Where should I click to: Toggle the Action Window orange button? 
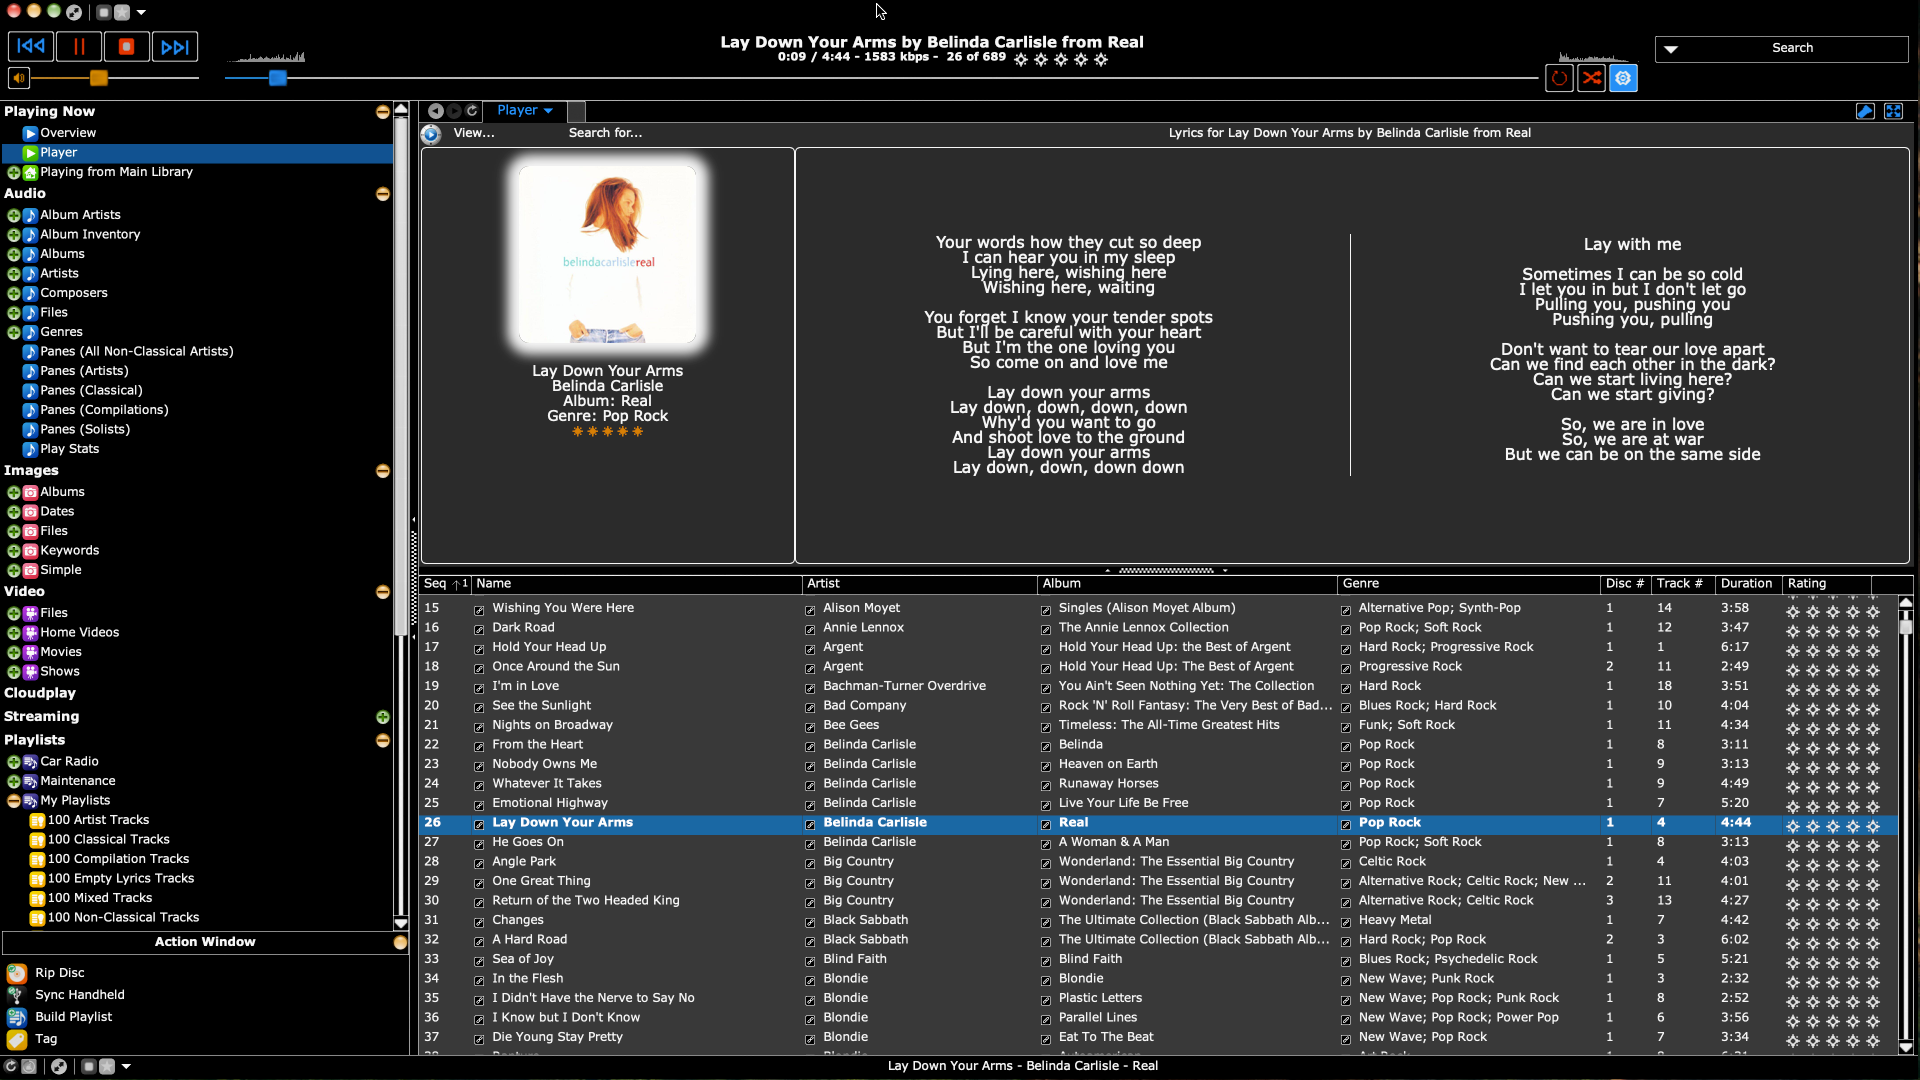pos(400,942)
